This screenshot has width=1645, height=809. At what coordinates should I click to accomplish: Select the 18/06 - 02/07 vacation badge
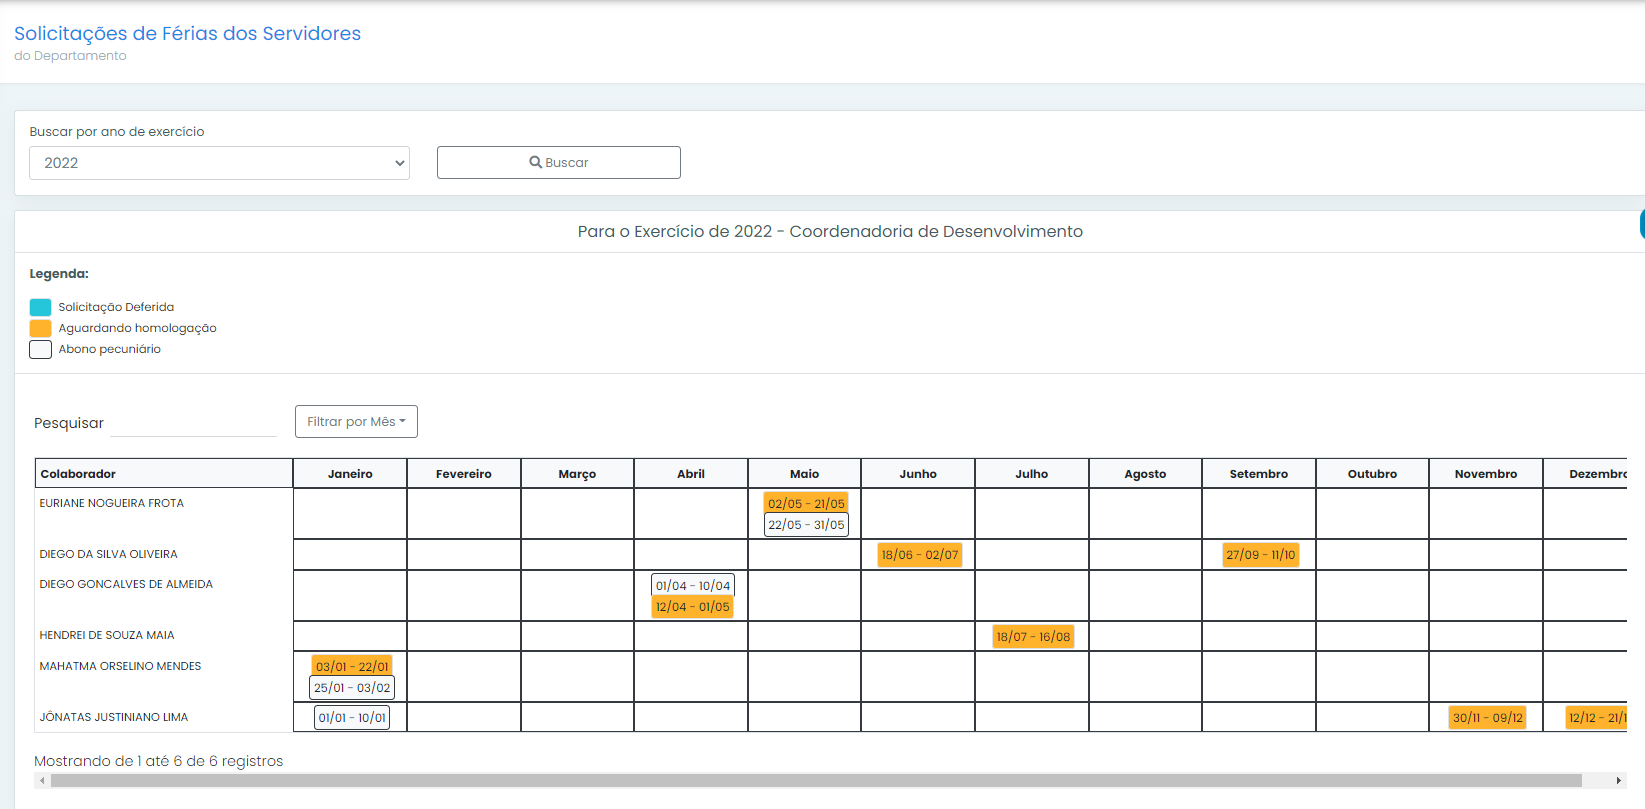pyautogui.click(x=920, y=554)
